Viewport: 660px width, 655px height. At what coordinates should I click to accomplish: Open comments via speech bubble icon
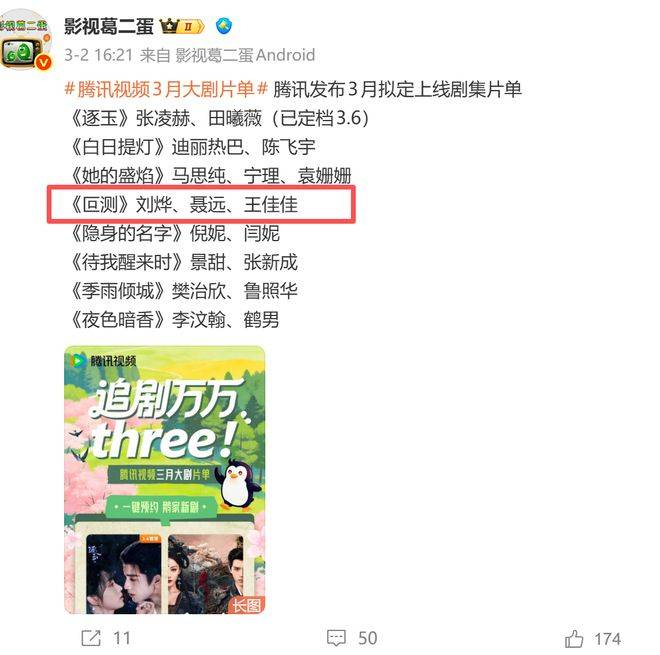[x=336, y=638]
